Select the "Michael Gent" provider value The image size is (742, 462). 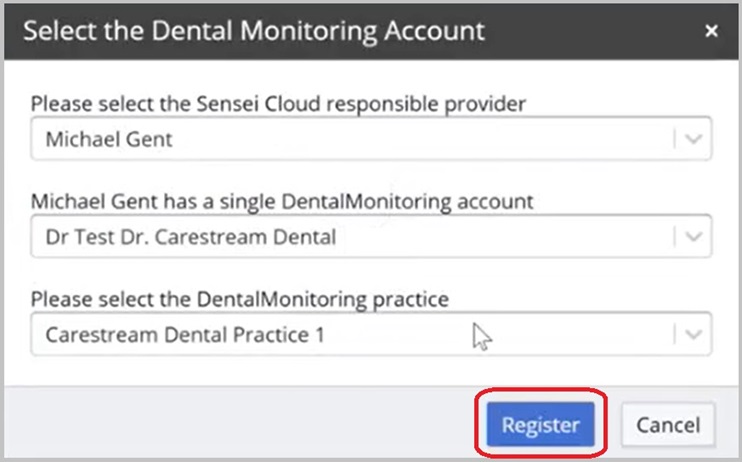[x=109, y=140]
